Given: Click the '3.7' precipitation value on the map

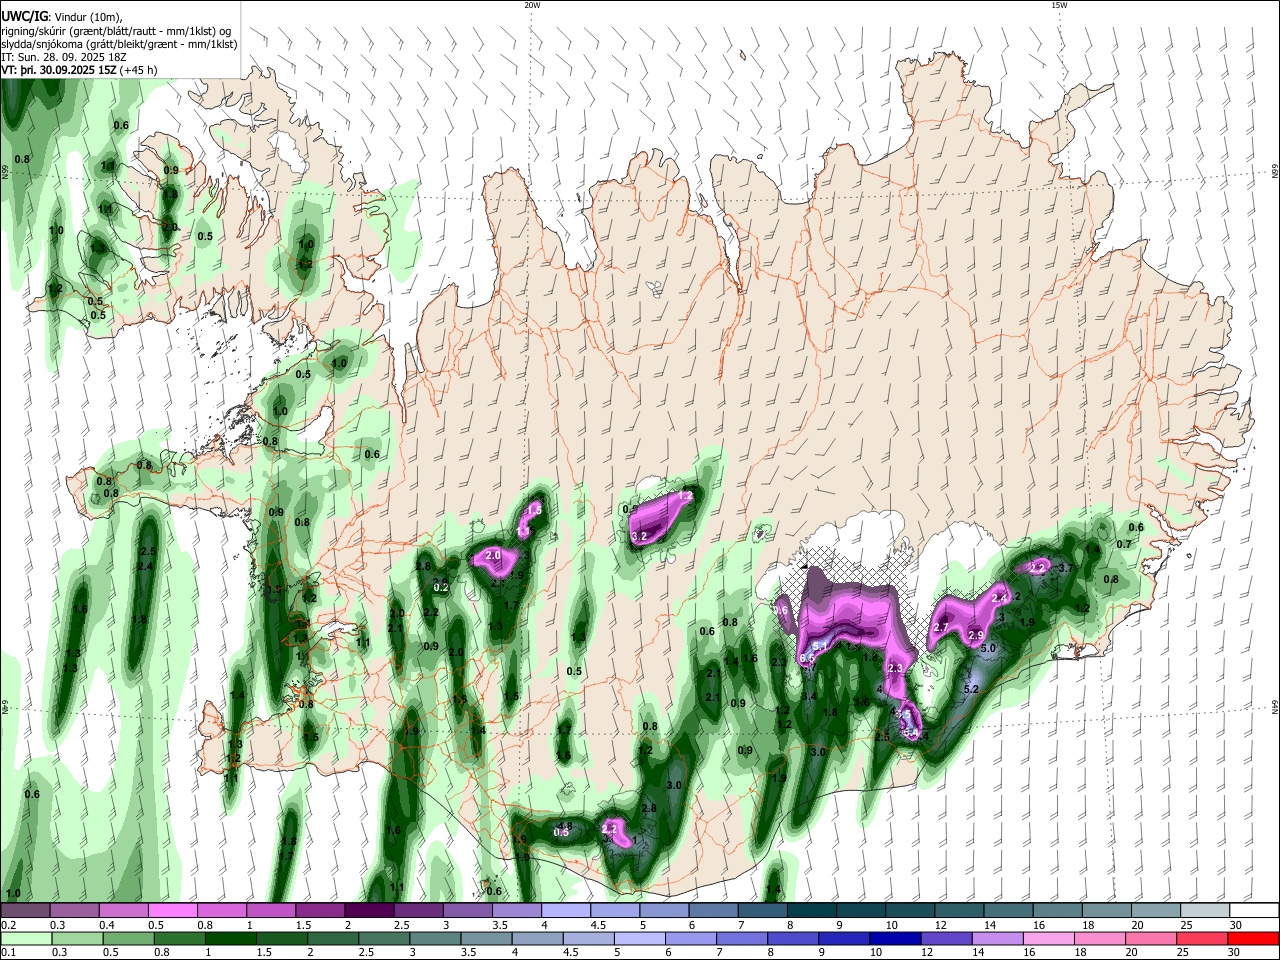Looking at the screenshot, I should pos(1065,568).
